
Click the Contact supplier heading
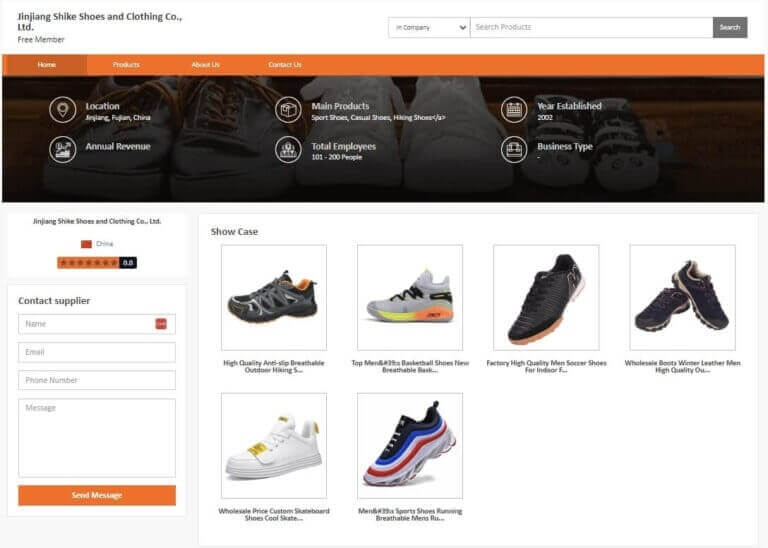point(54,301)
